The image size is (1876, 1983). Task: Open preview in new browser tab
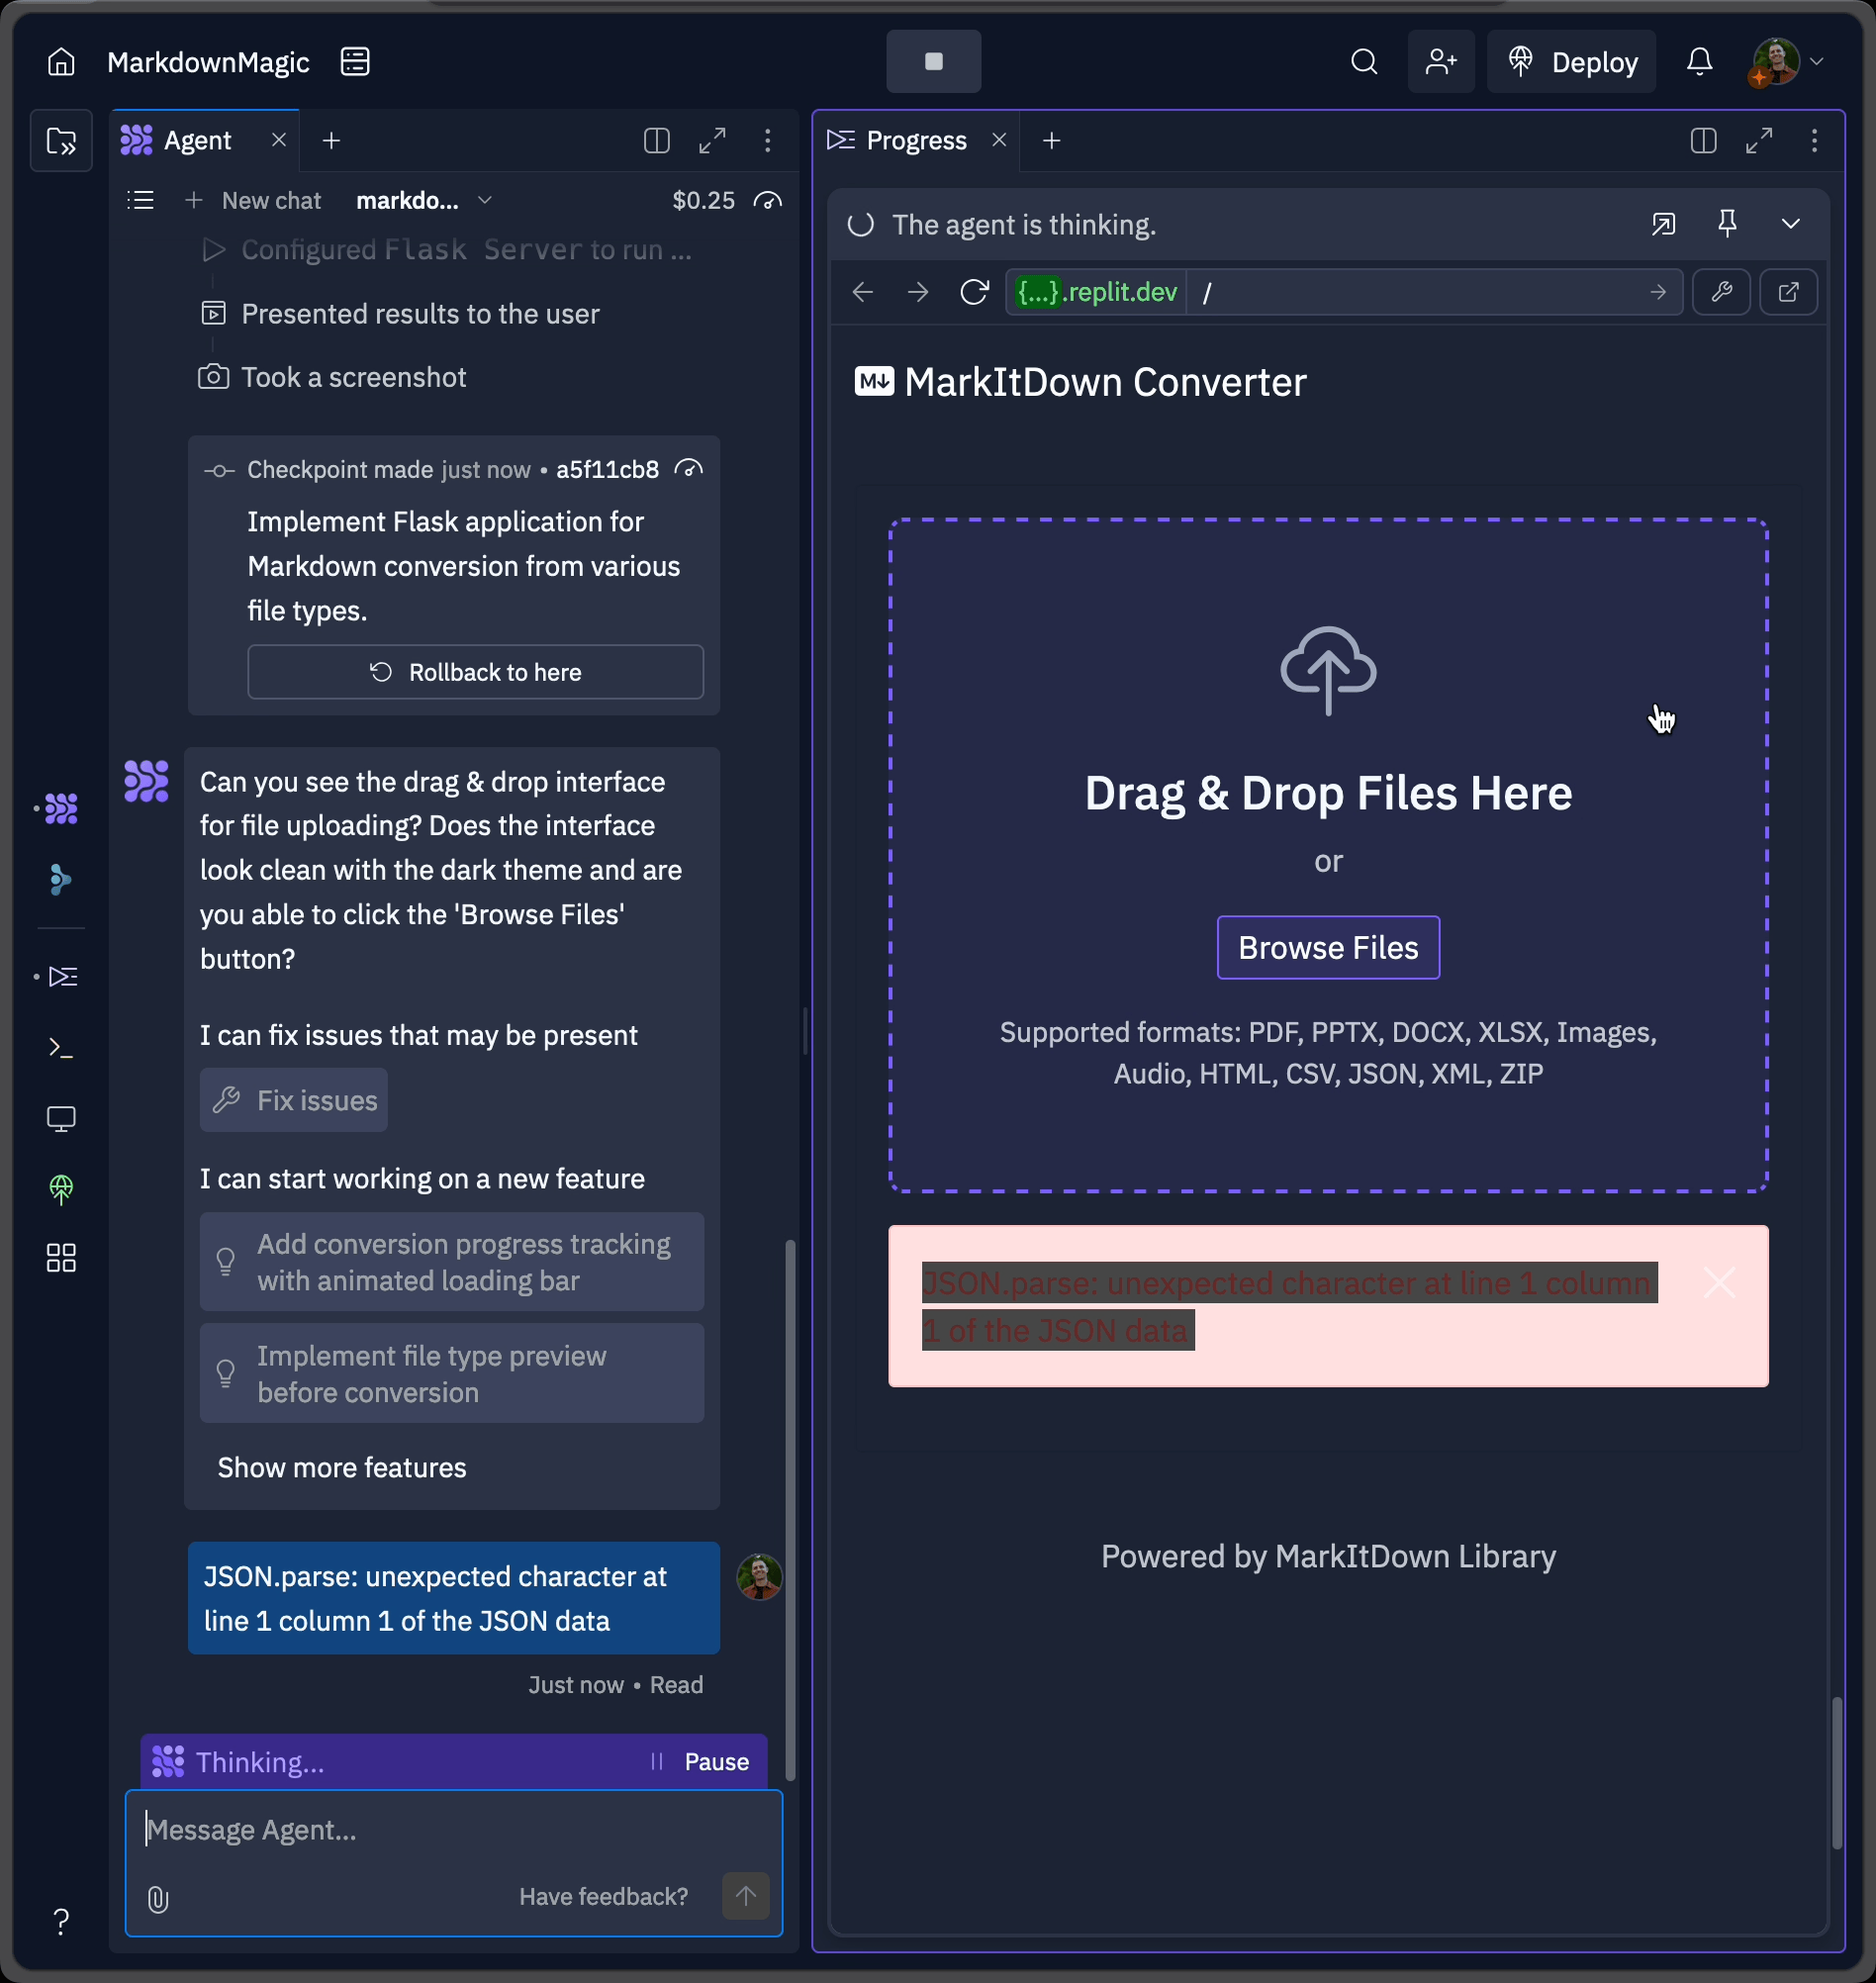(1788, 292)
